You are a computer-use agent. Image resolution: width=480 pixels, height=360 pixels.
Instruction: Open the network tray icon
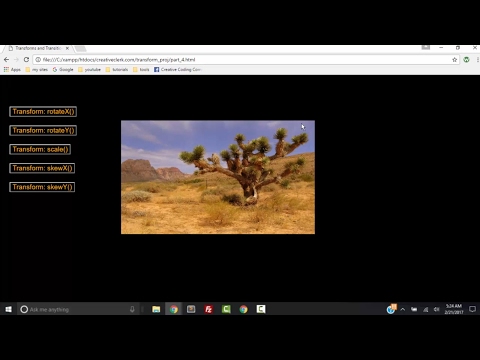(426, 310)
